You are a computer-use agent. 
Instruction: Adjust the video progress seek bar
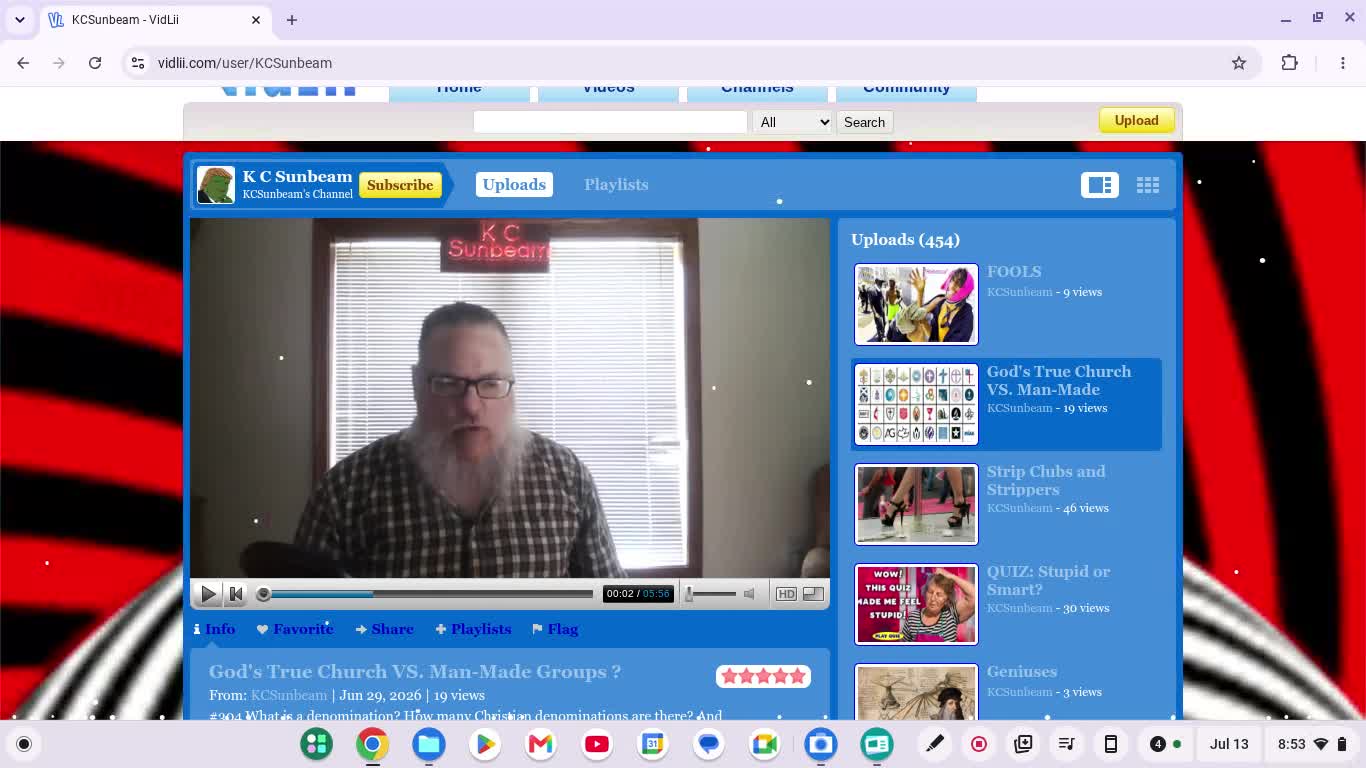[427, 594]
